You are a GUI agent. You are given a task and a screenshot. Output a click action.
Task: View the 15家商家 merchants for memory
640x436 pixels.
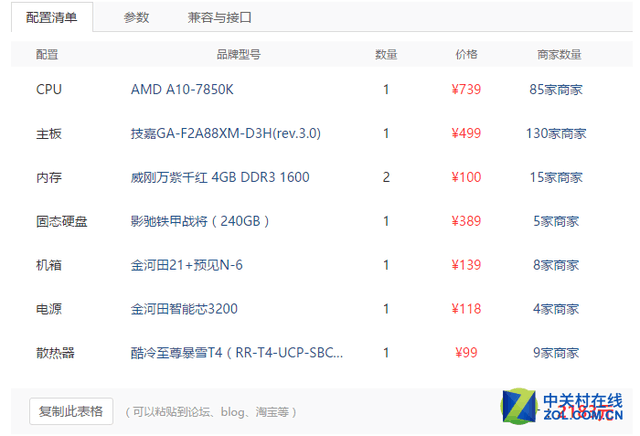pos(556,177)
